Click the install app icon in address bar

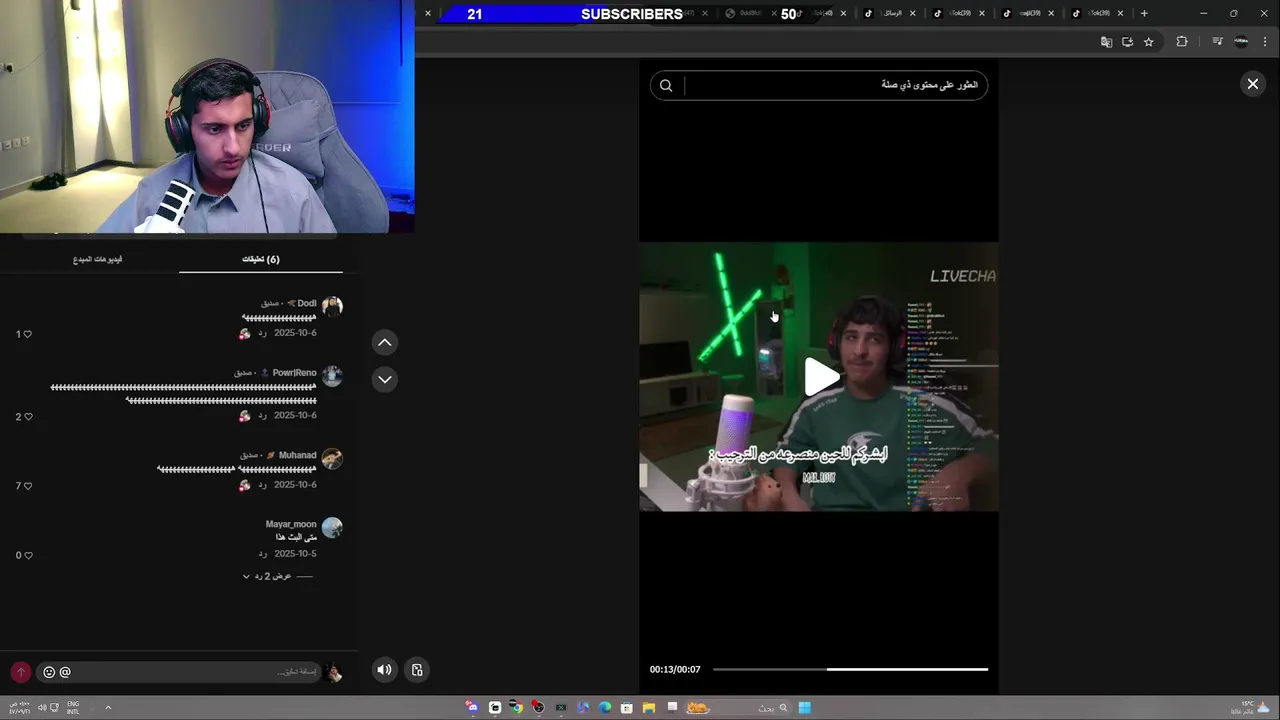coord(1127,42)
